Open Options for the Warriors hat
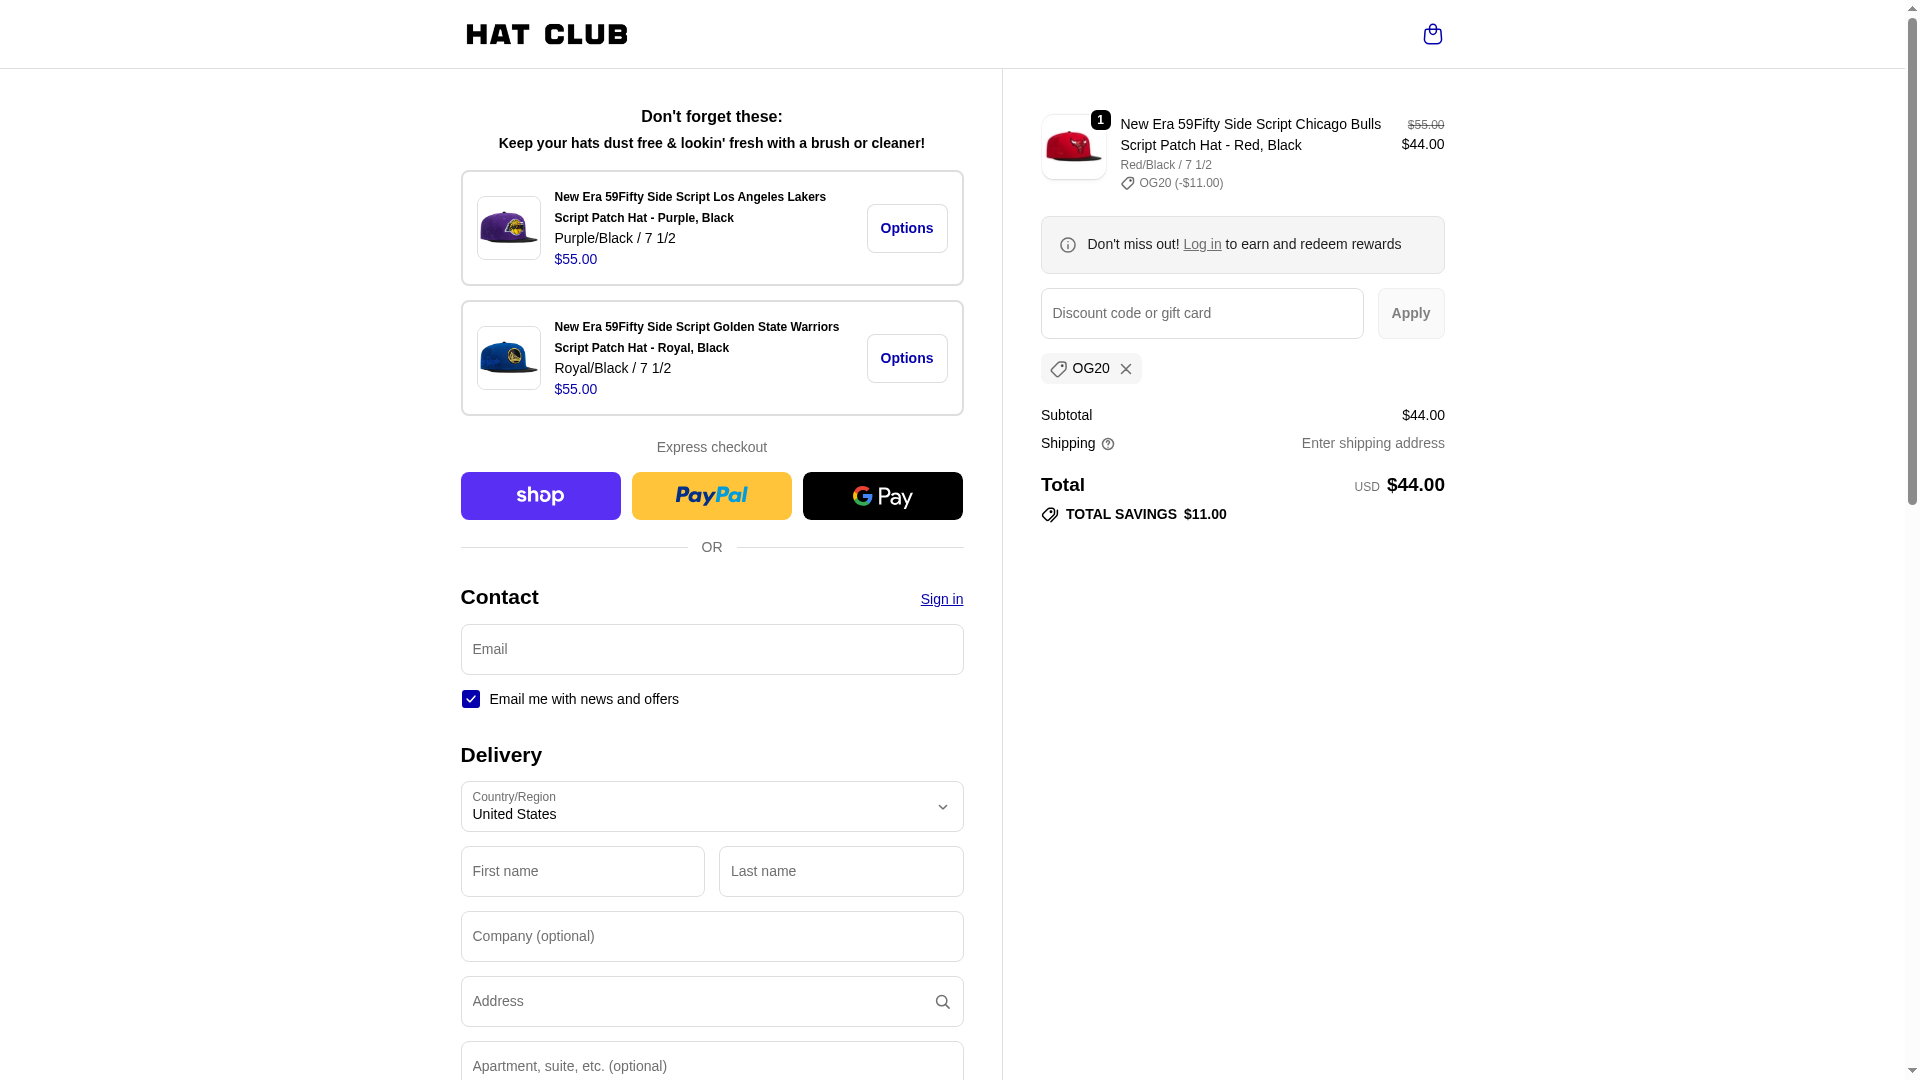The height and width of the screenshot is (1080, 1920). coord(906,358)
